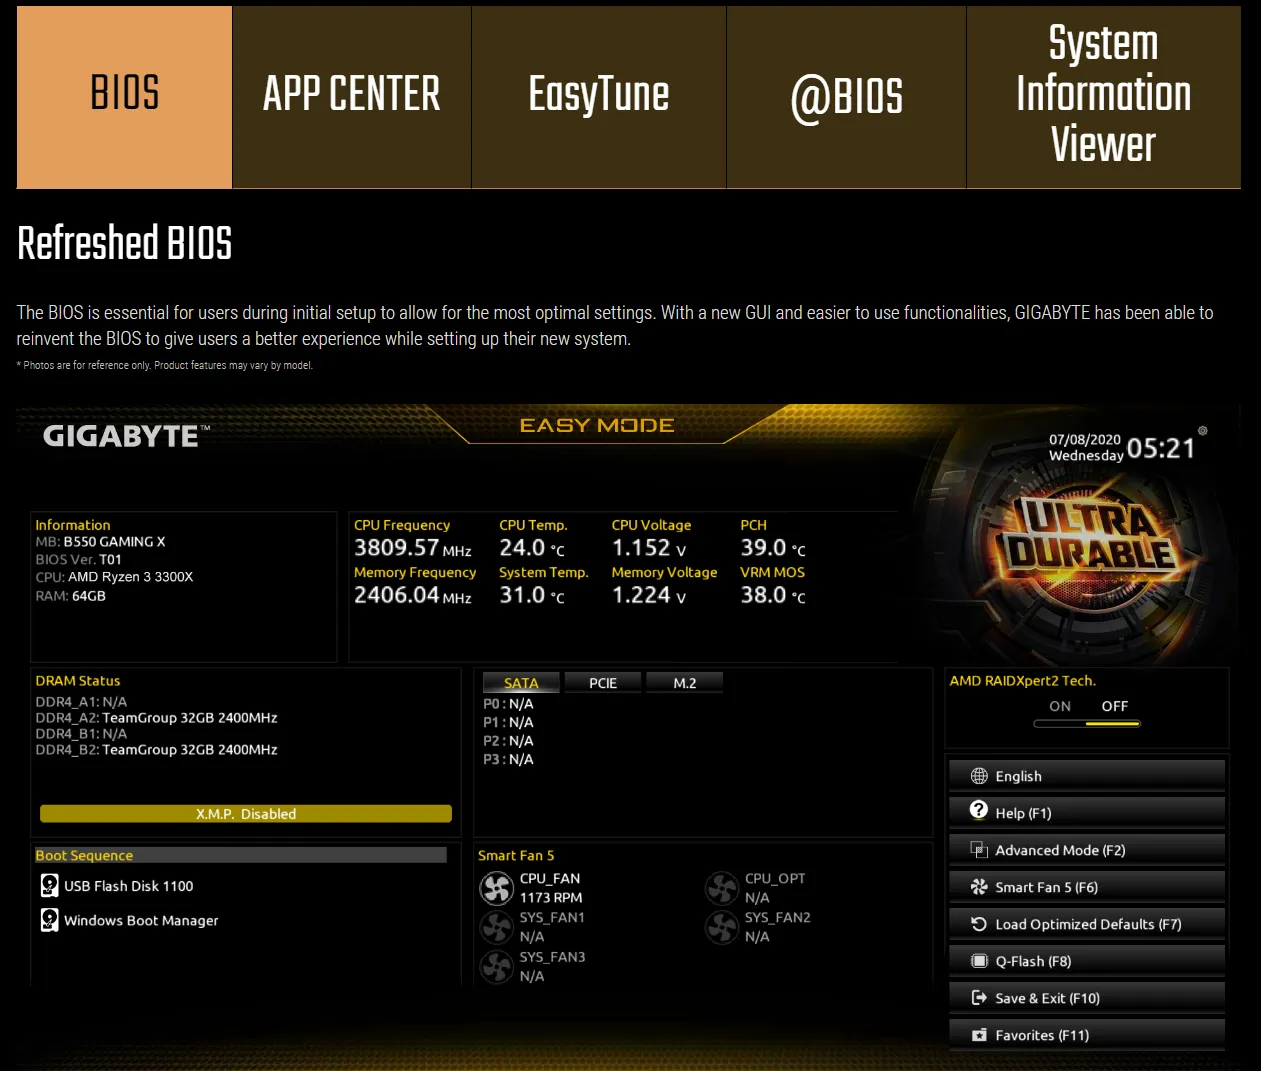Viewport: 1261px width, 1071px height.
Task: Click the Q-Flash chip icon
Action: (x=979, y=961)
